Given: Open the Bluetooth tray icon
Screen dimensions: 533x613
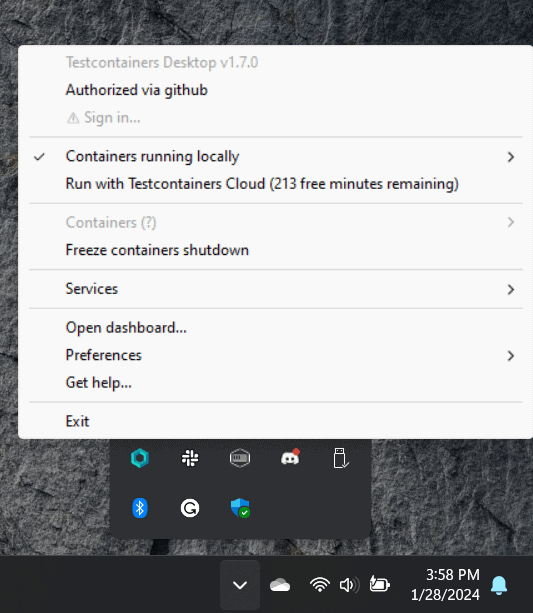Looking at the screenshot, I should [x=140, y=508].
